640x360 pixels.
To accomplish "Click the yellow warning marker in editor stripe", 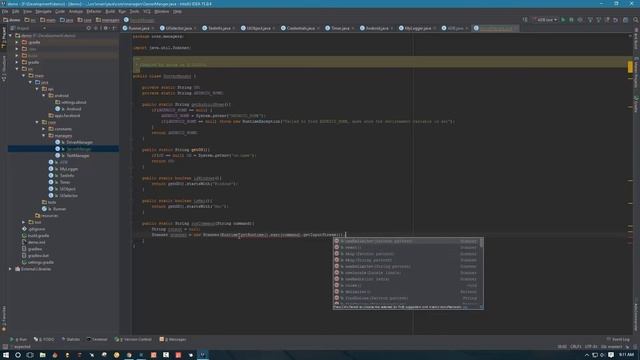I will tap(630, 67).
